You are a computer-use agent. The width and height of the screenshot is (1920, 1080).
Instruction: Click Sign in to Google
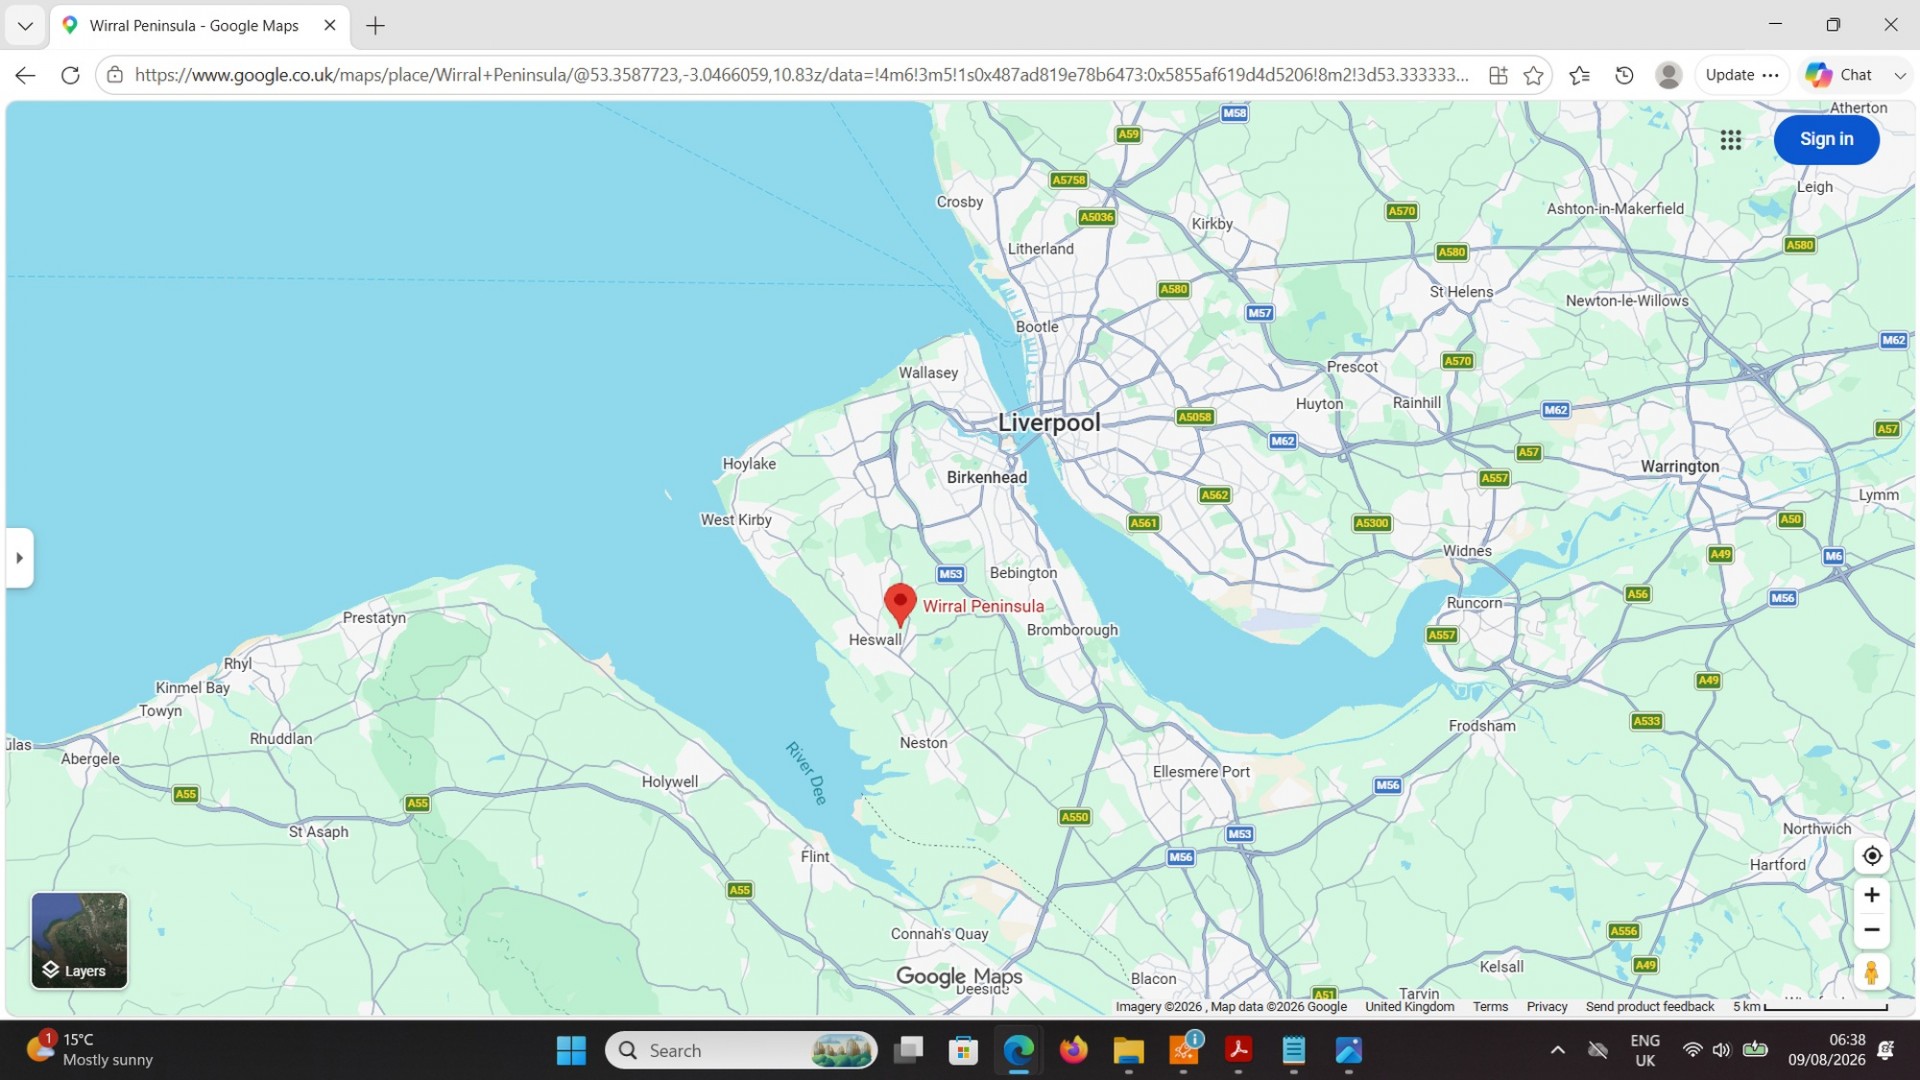(1826, 140)
